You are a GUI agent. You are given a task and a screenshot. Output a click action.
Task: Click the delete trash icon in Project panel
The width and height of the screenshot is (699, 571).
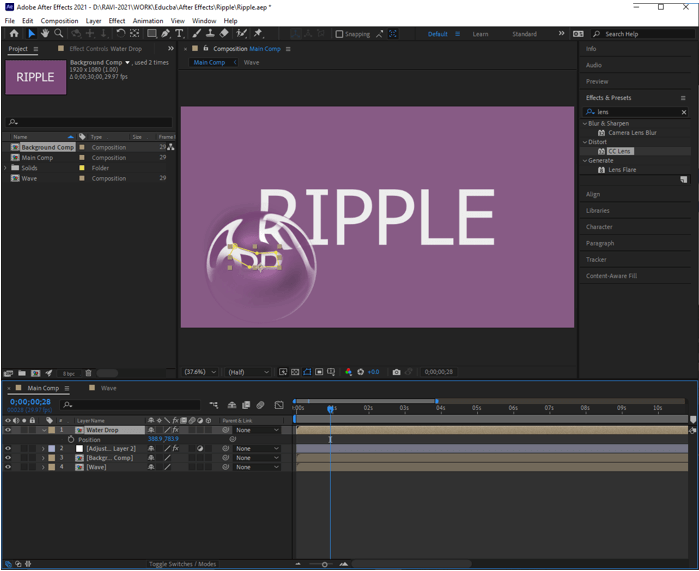click(88, 374)
